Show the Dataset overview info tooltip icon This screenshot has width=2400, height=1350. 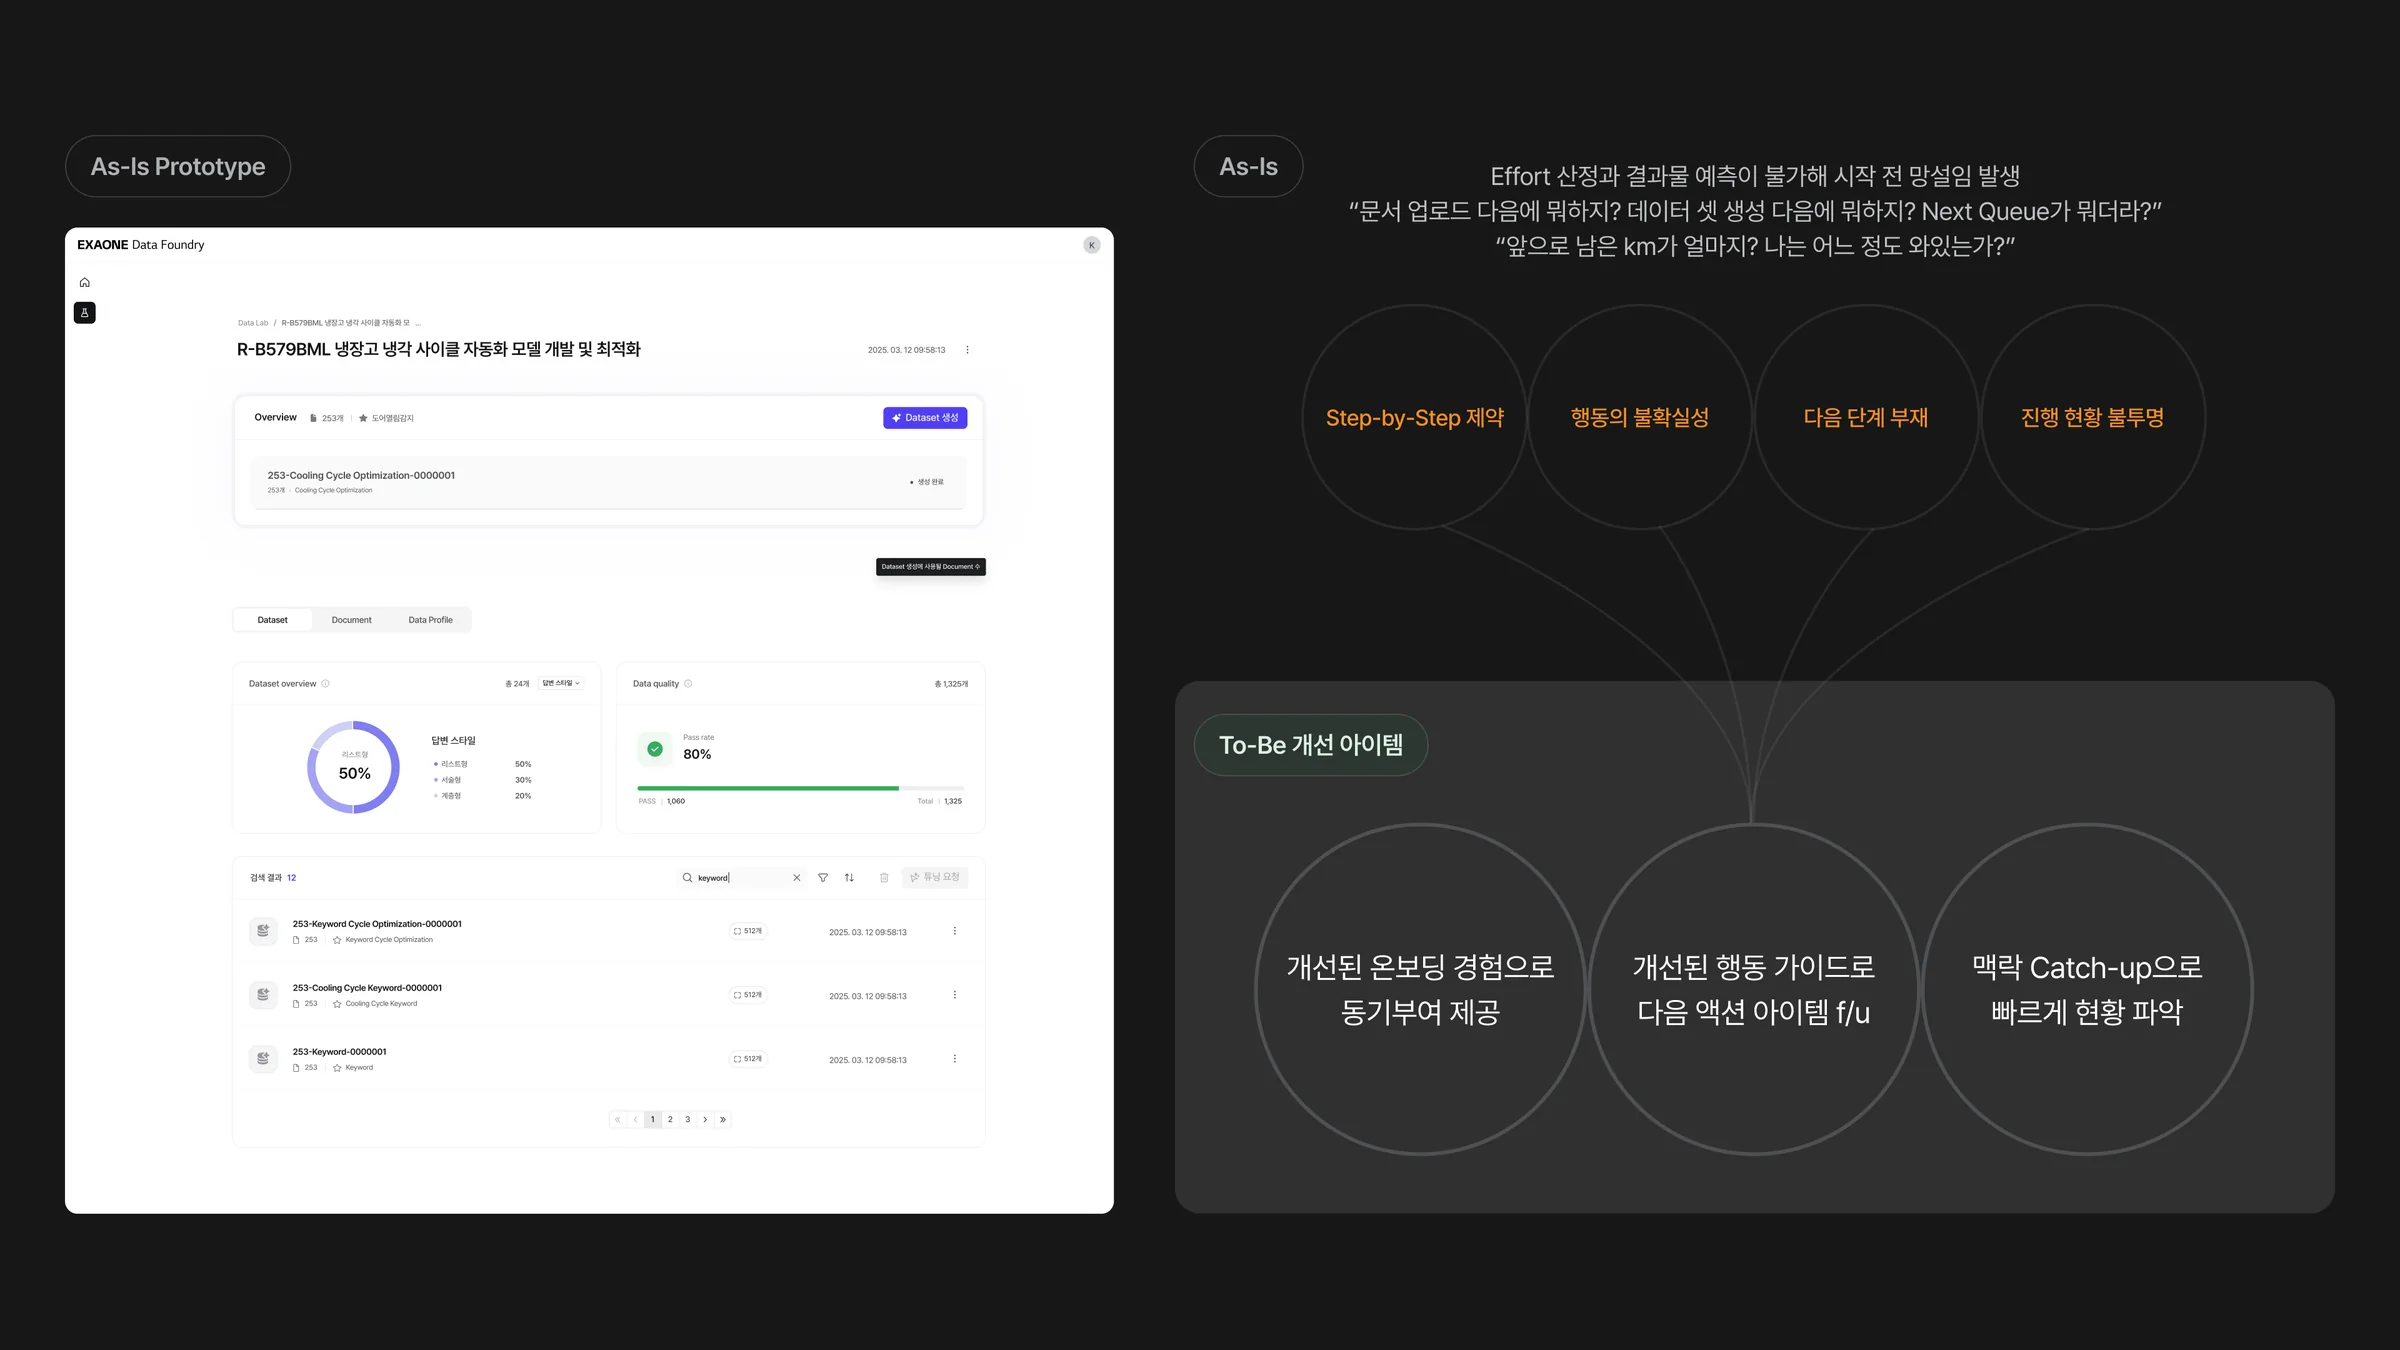325,684
